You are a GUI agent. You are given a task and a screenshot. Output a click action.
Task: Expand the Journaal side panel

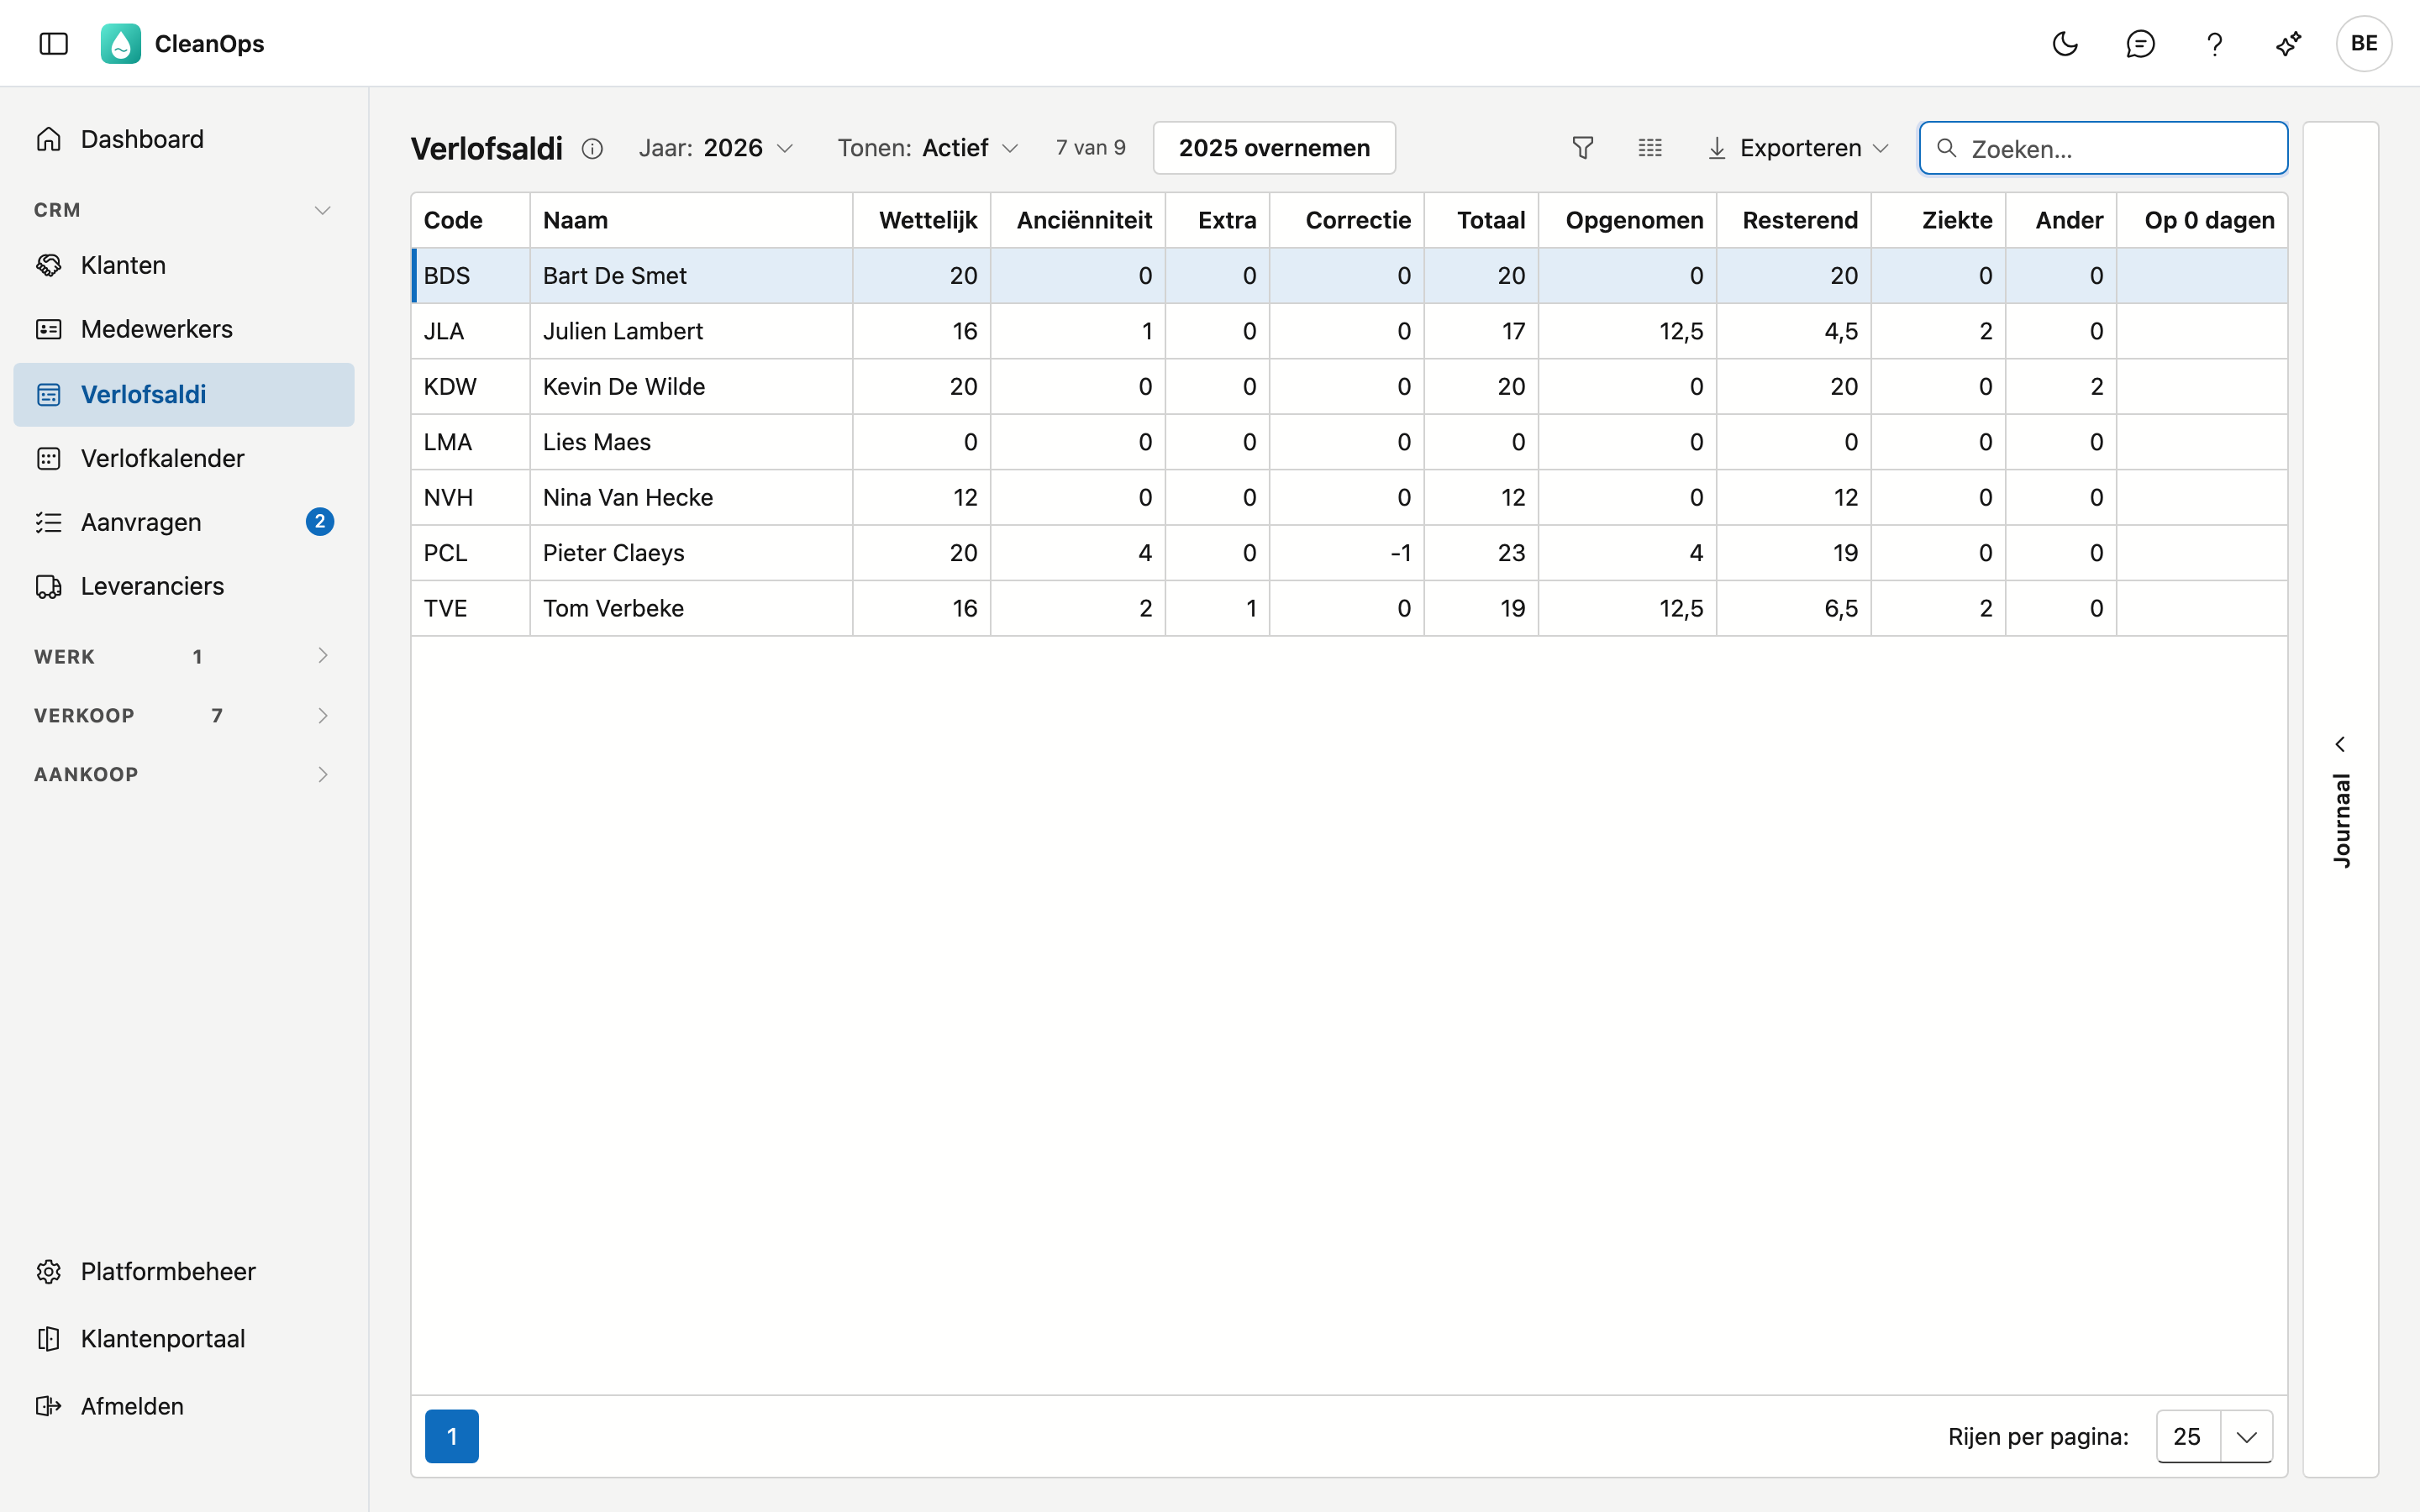(2340, 800)
